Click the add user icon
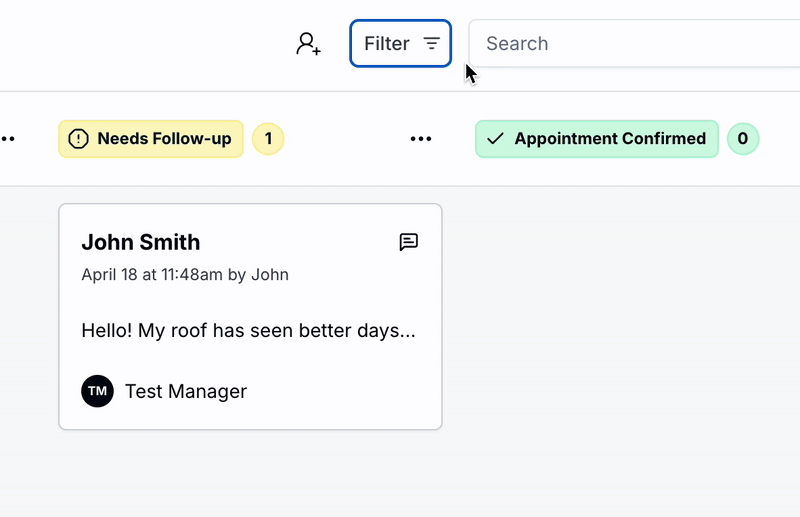This screenshot has width=800, height=517. click(308, 44)
